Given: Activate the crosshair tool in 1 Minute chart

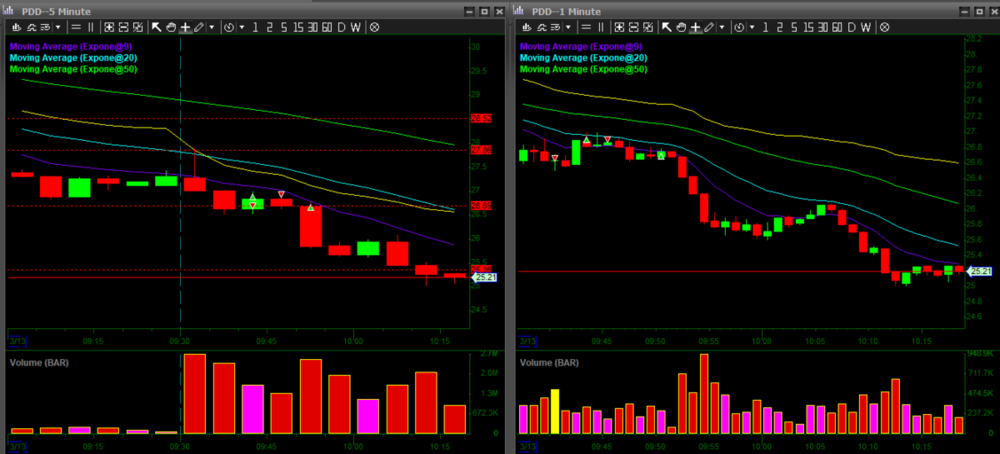Looking at the screenshot, I should [x=695, y=27].
